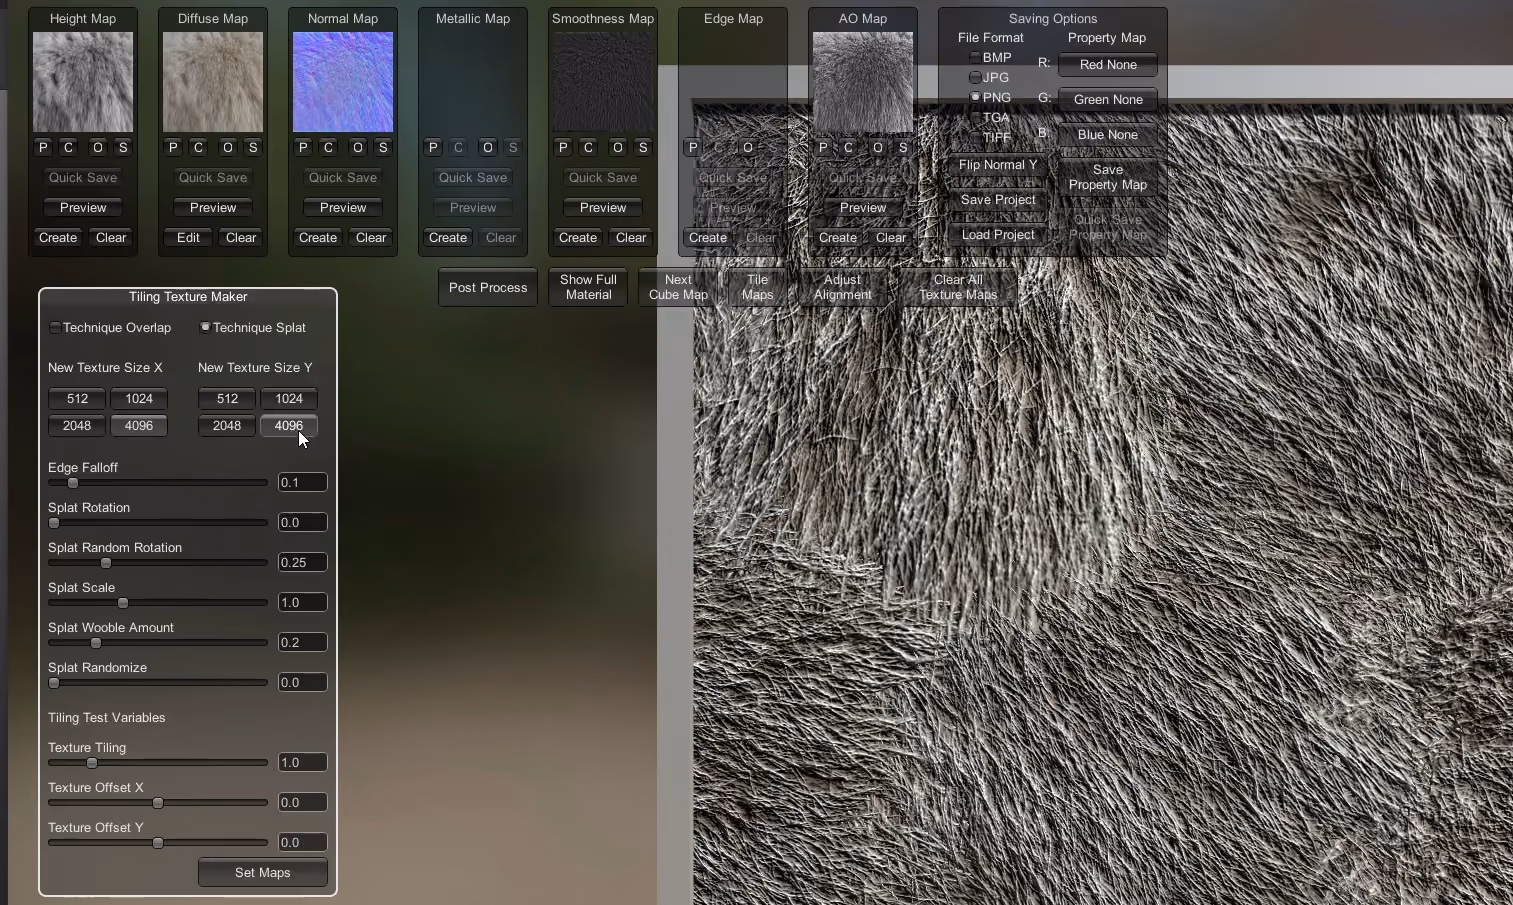Click the C button under AO Map
Image resolution: width=1513 pixels, height=905 pixels.
848,147
